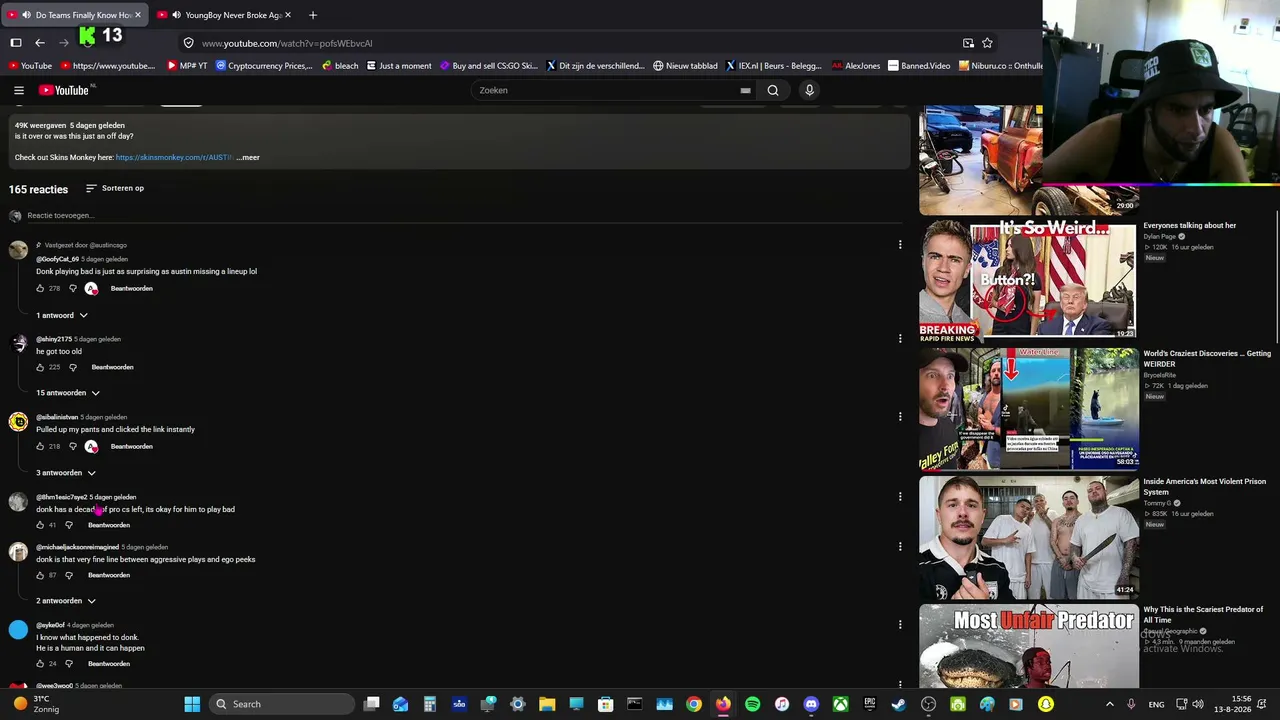The image size is (1280, 720).
Task: Show hidden system tray icons chevron
Action: point(1109,704)
